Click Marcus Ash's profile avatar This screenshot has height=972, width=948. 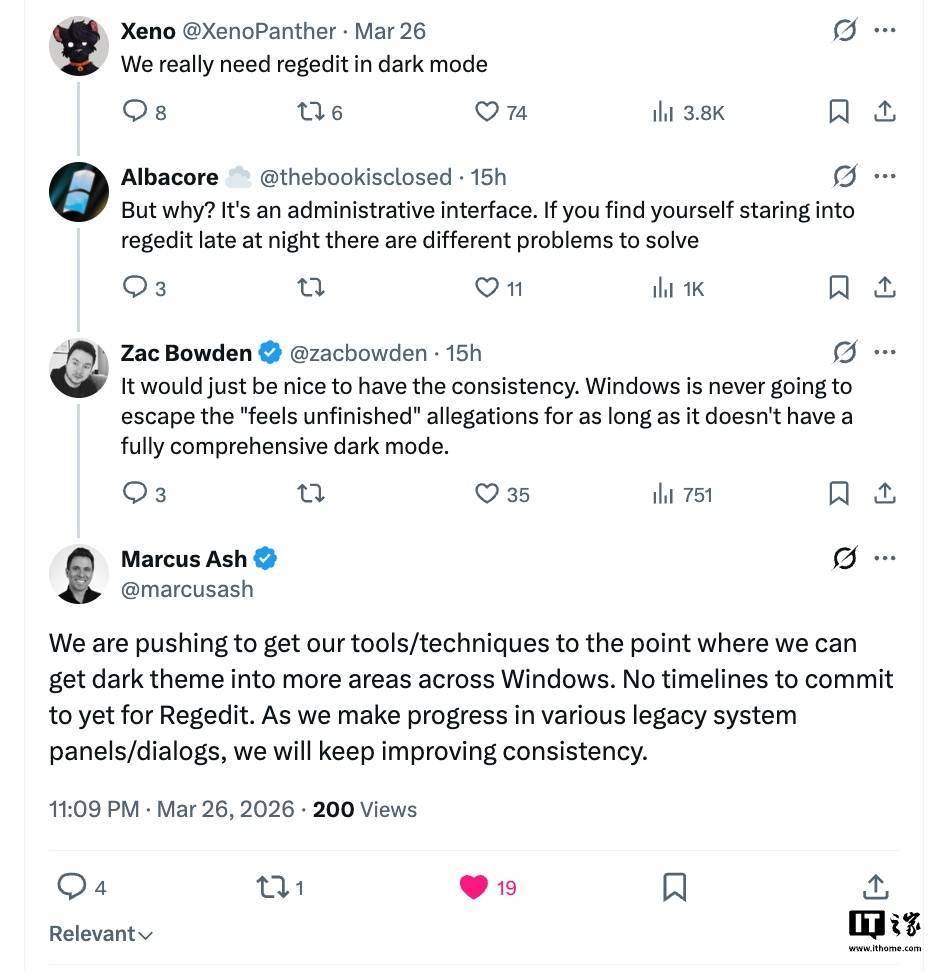pos(79,574)
